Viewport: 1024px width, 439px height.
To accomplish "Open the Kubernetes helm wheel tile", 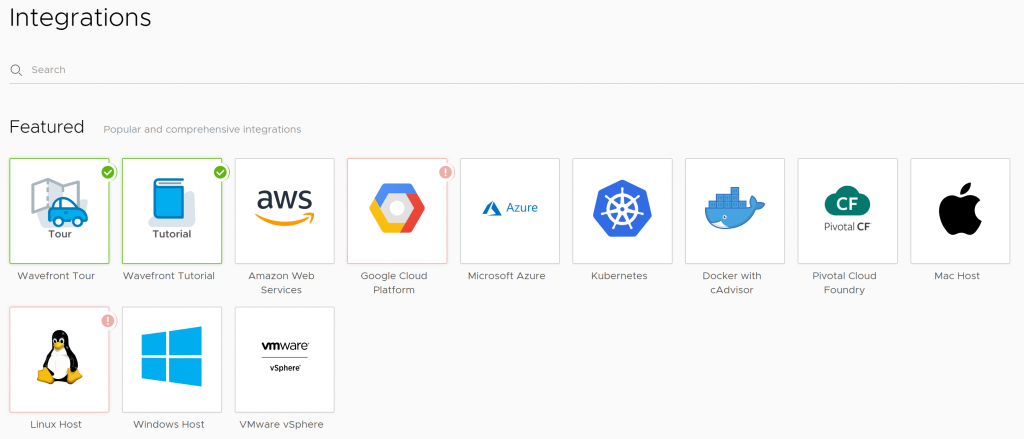I will click(x=622, y=210).
